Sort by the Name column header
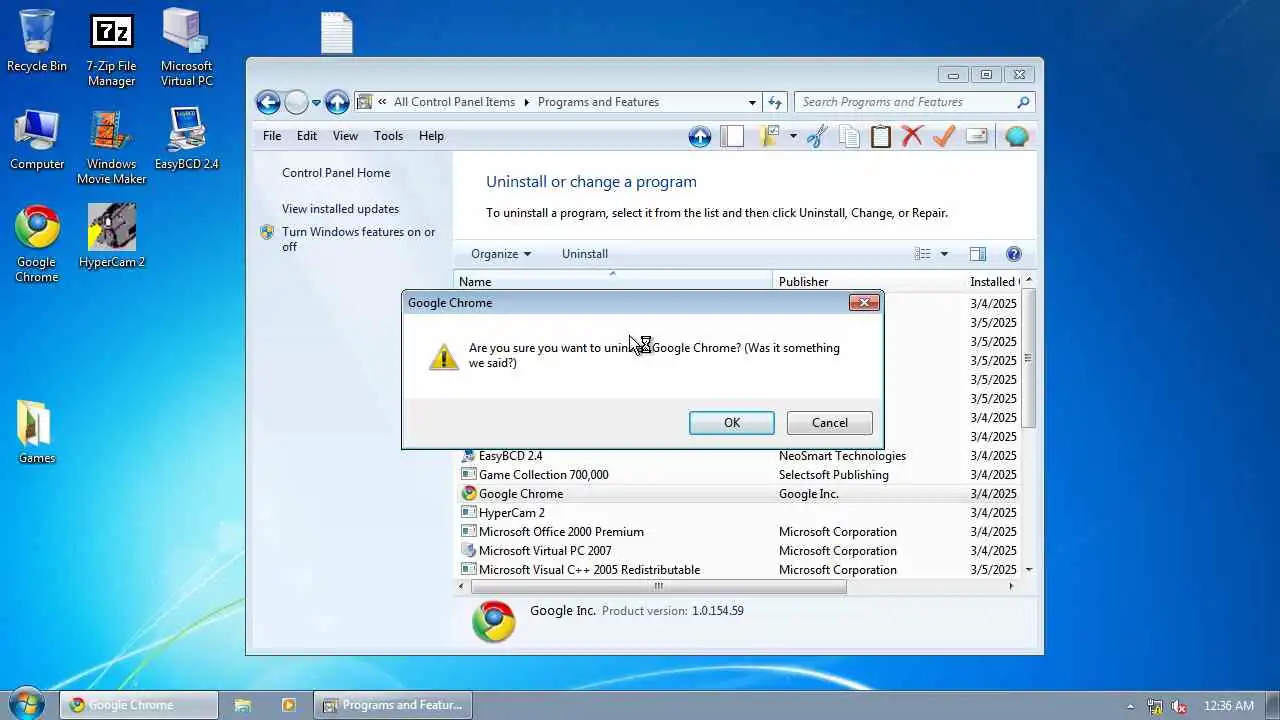Screen dimensions: 1280x720 tap(613, 282)
